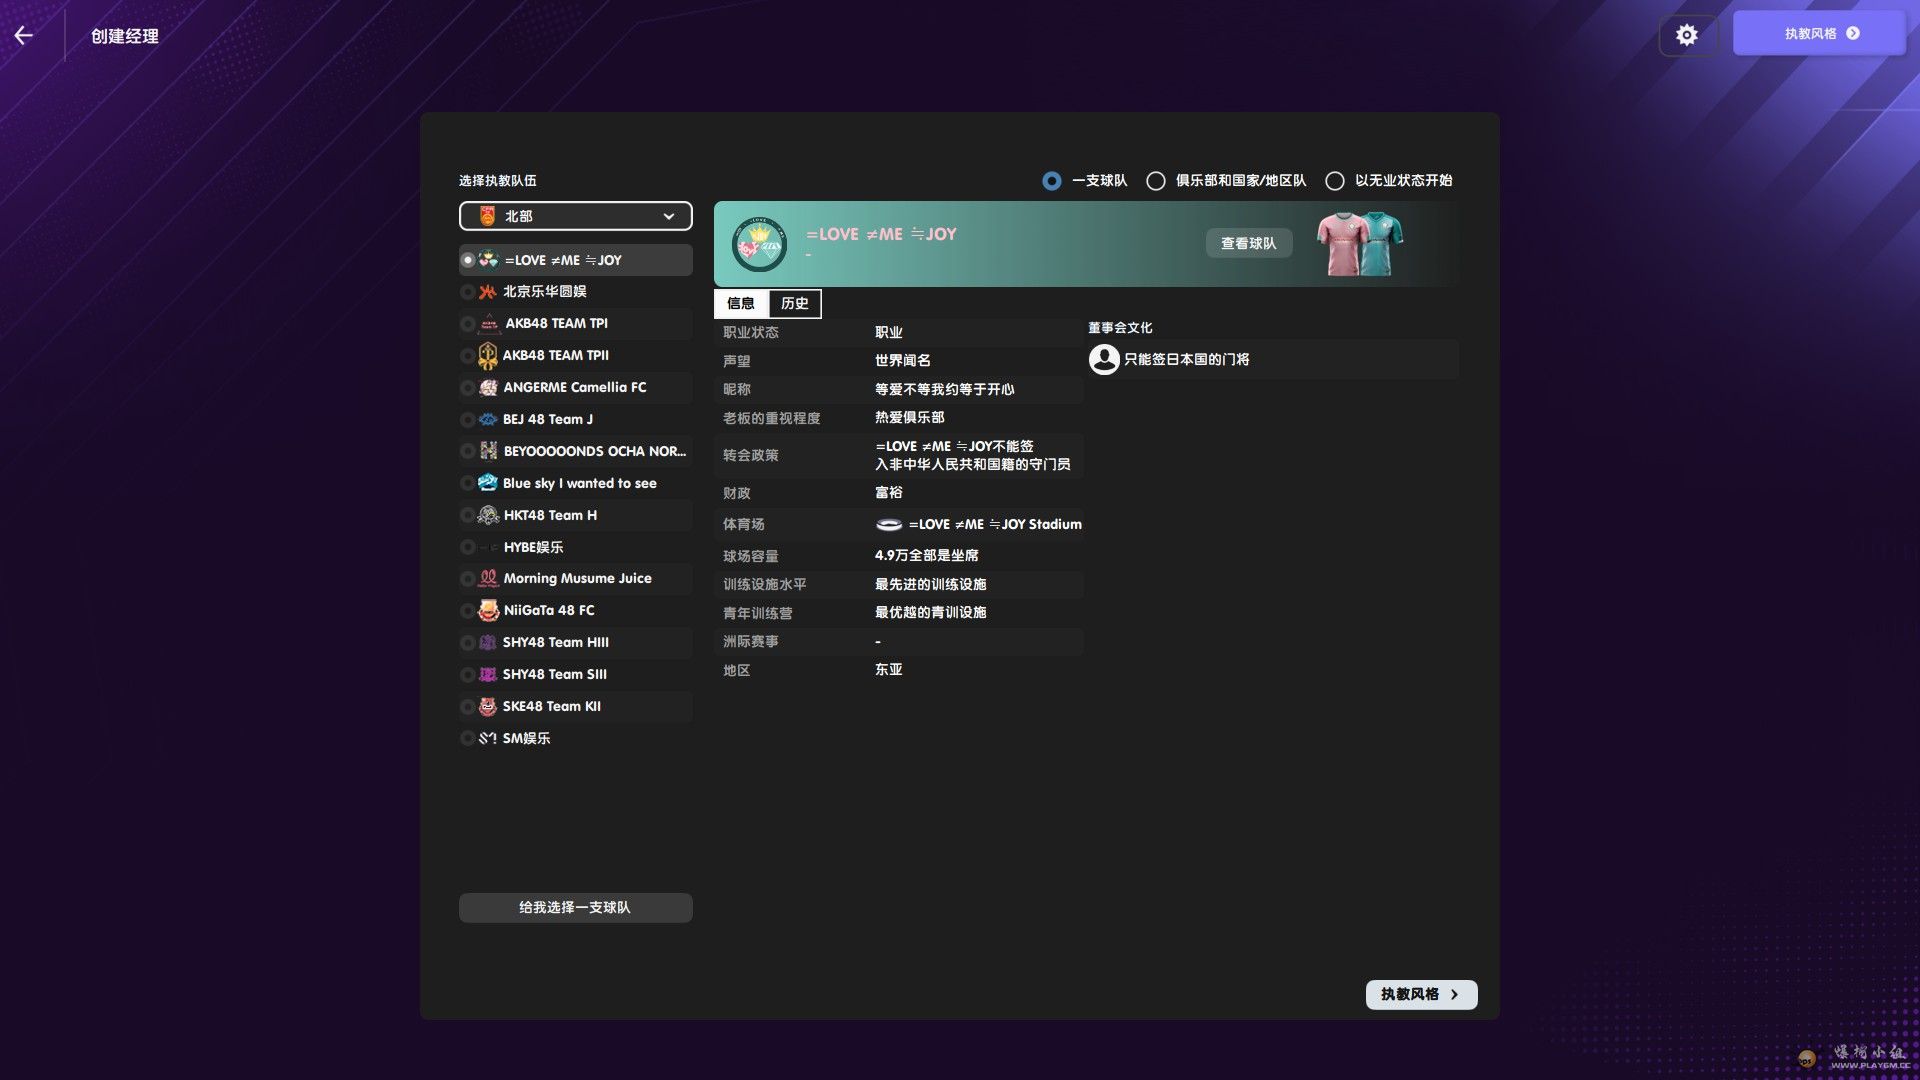
Task: Select radio button for HYBE娱乐
Action: coord(467,548)
